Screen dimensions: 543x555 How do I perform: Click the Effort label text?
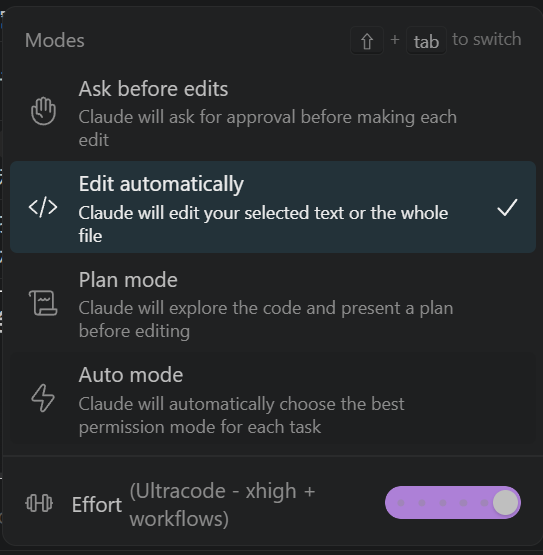pos(97,504)
